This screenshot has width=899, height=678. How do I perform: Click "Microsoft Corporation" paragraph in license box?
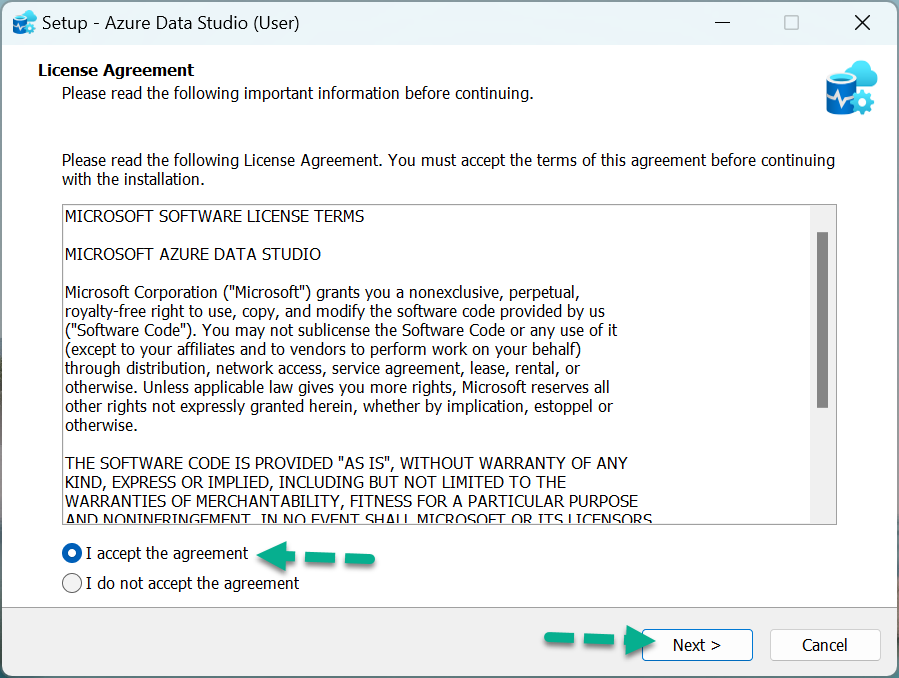click(341, 359)
